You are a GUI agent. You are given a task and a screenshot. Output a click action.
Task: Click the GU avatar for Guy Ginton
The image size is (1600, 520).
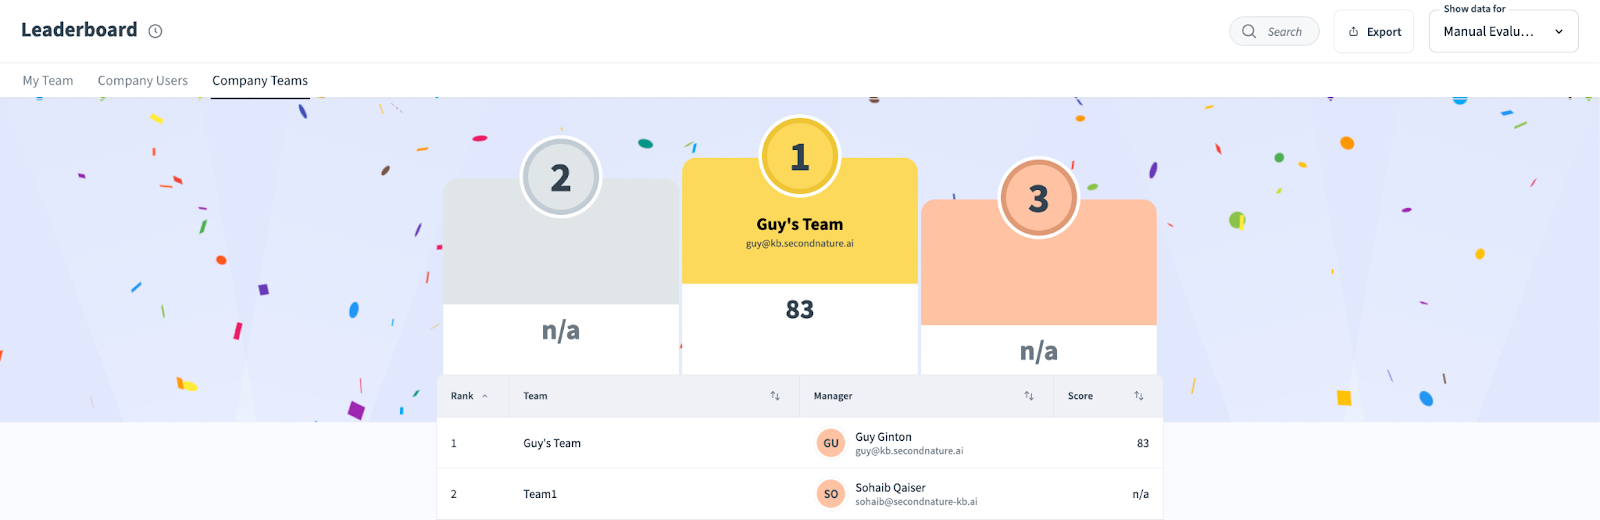coord(831,443)
